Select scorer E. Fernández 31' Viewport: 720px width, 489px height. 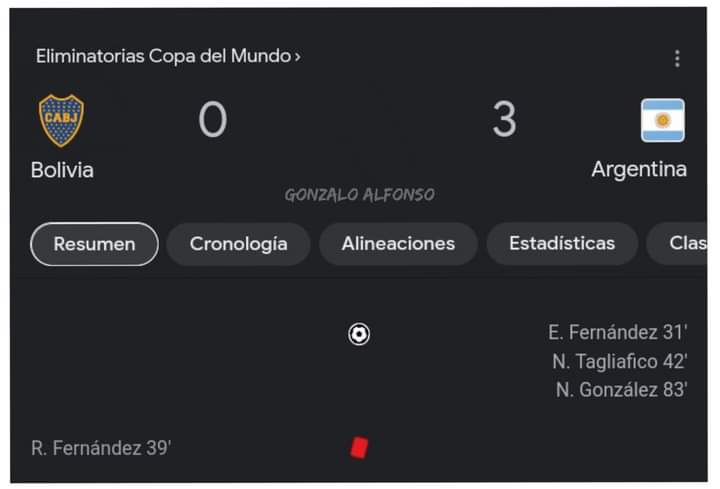pyautogui.click(x=617, y=332)
